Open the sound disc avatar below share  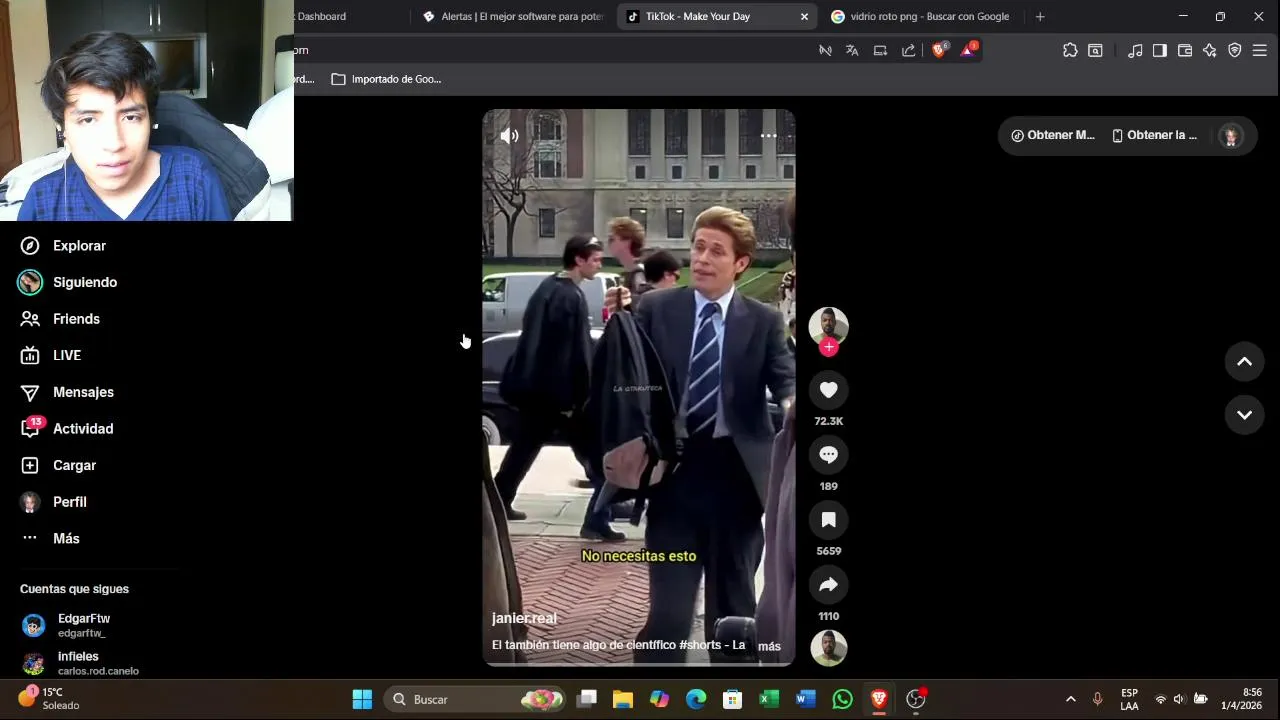[828, 648]
